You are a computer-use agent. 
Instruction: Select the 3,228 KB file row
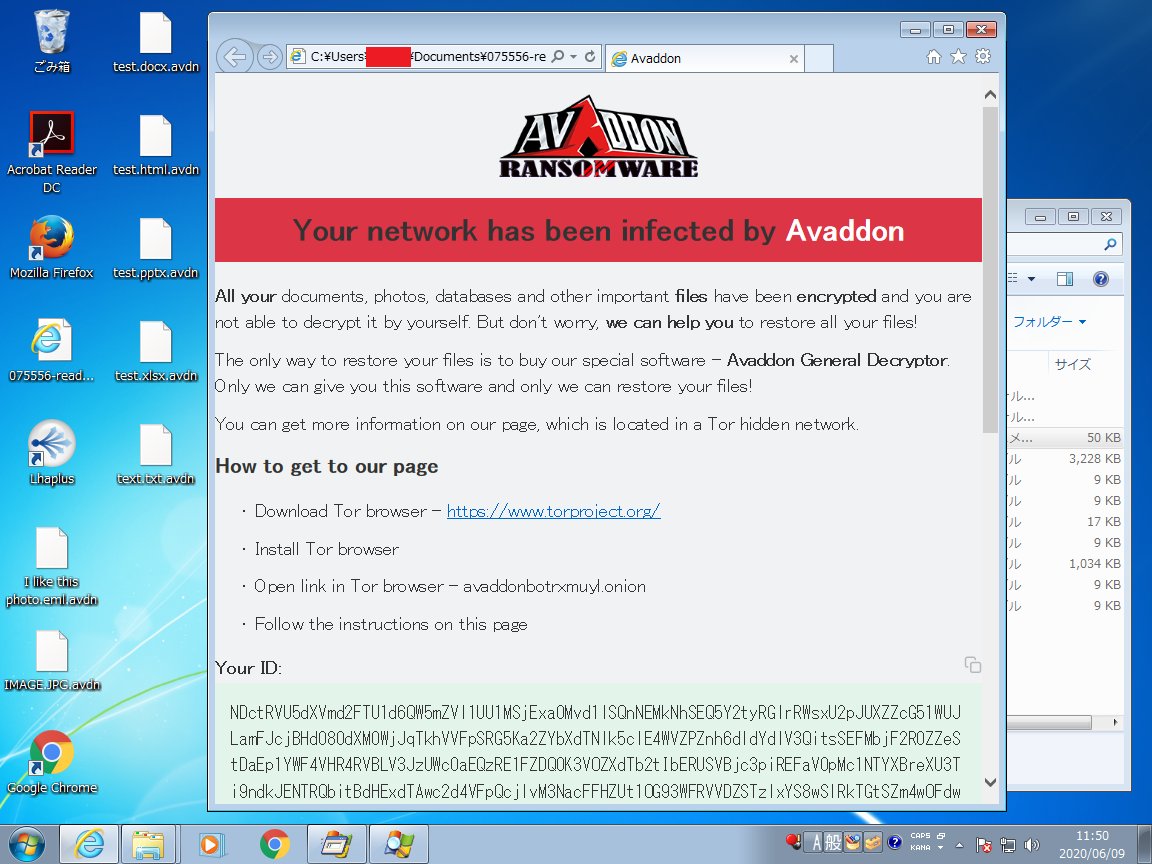click(x=1065, y=458)
